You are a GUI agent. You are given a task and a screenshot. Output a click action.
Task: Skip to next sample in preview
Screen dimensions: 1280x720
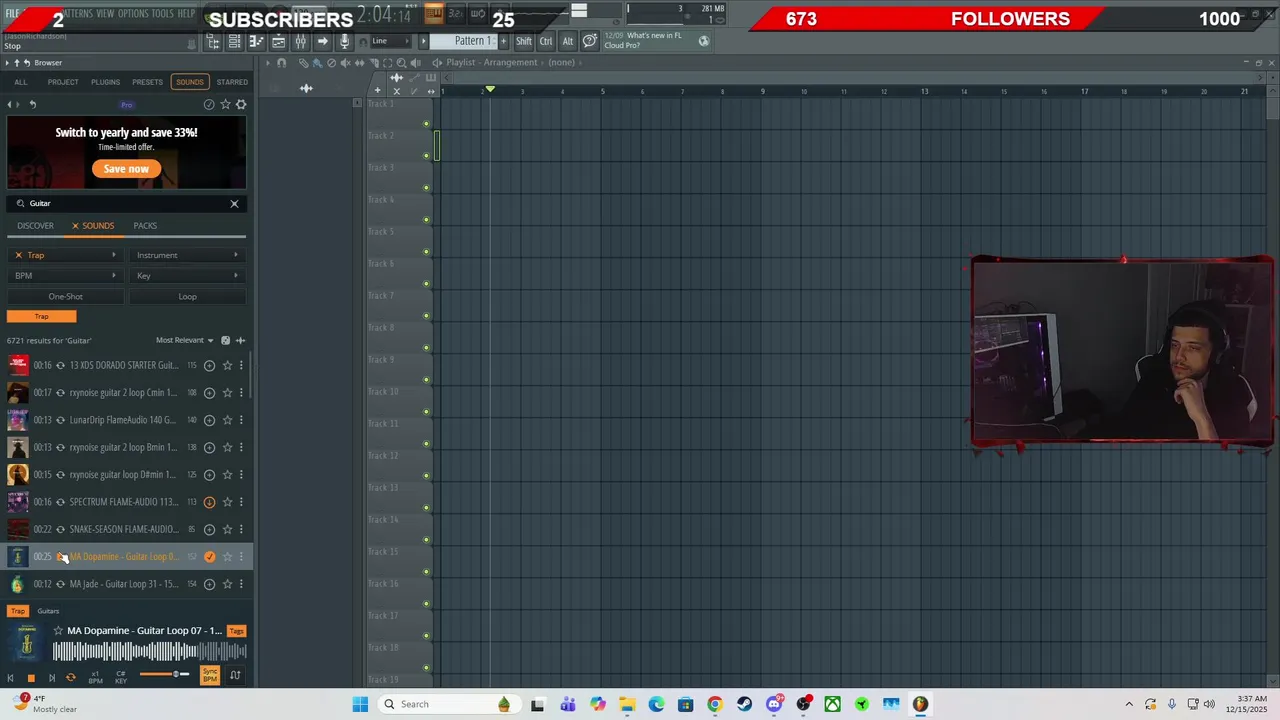(x=51, y=678)
